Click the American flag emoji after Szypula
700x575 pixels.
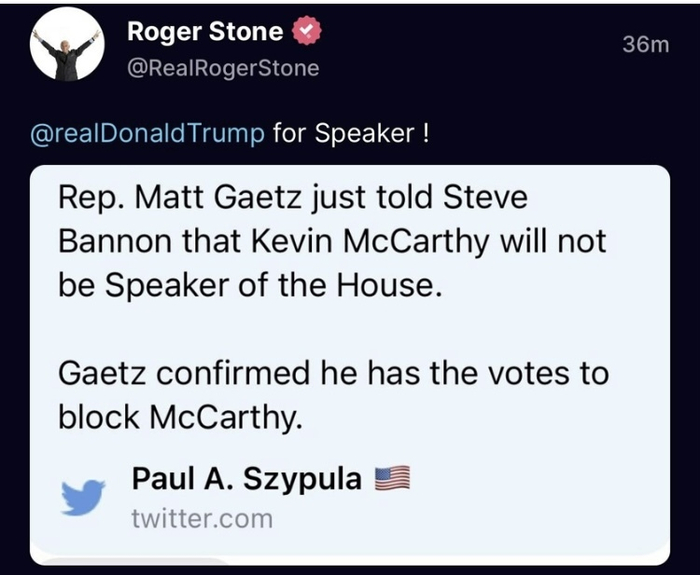click(392, 479)
